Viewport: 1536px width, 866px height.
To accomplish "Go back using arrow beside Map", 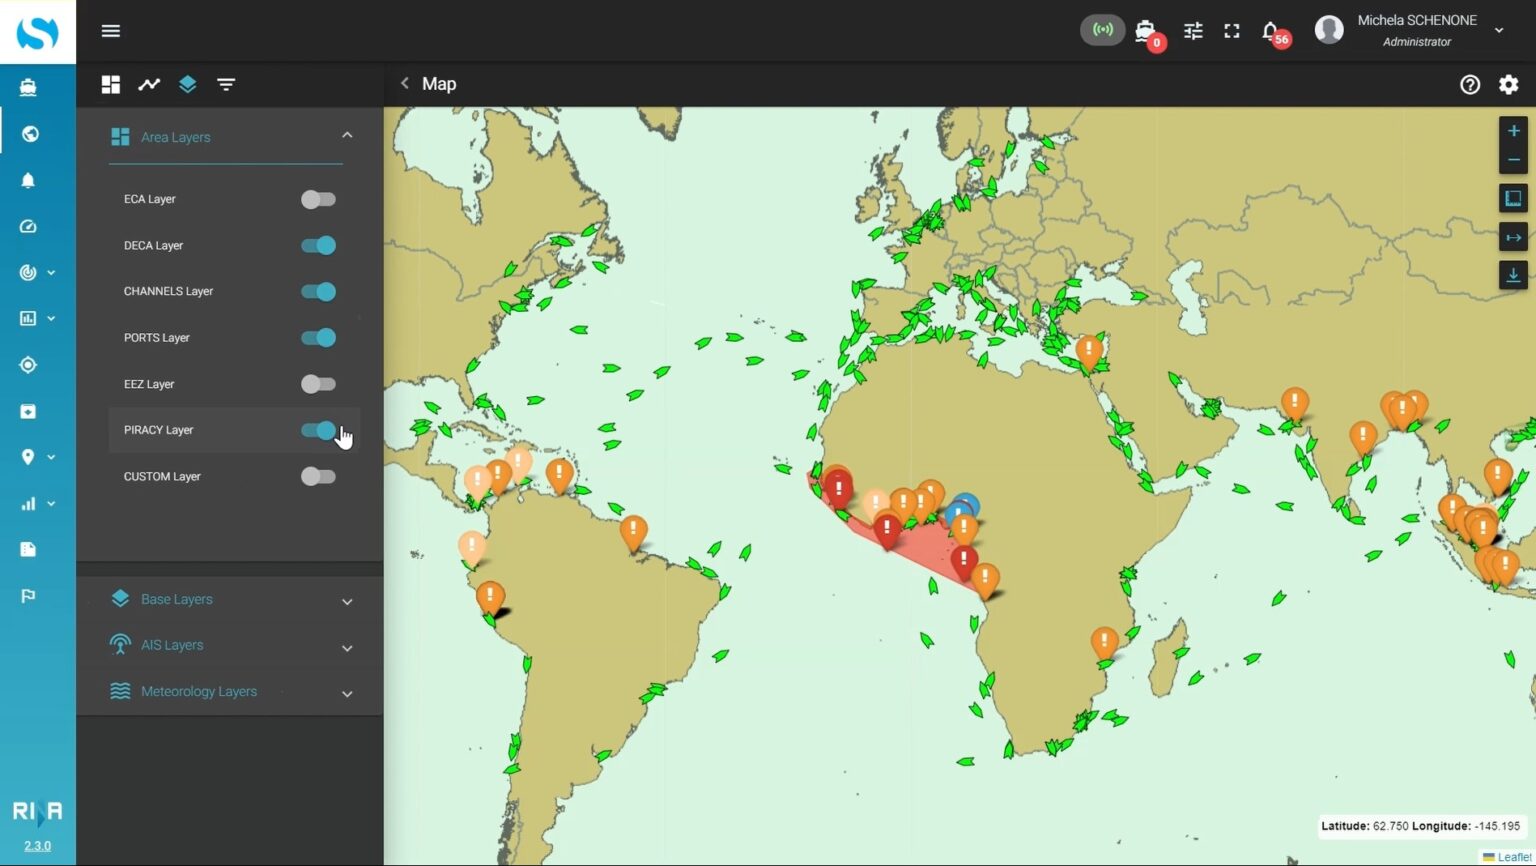I will 405,84.
